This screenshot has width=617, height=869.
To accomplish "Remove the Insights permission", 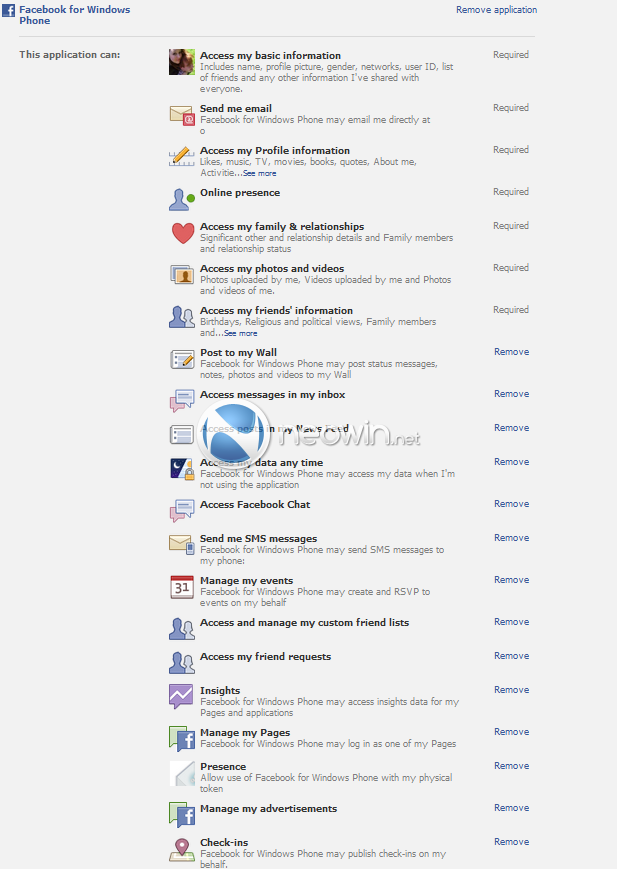I will (511, 689).
